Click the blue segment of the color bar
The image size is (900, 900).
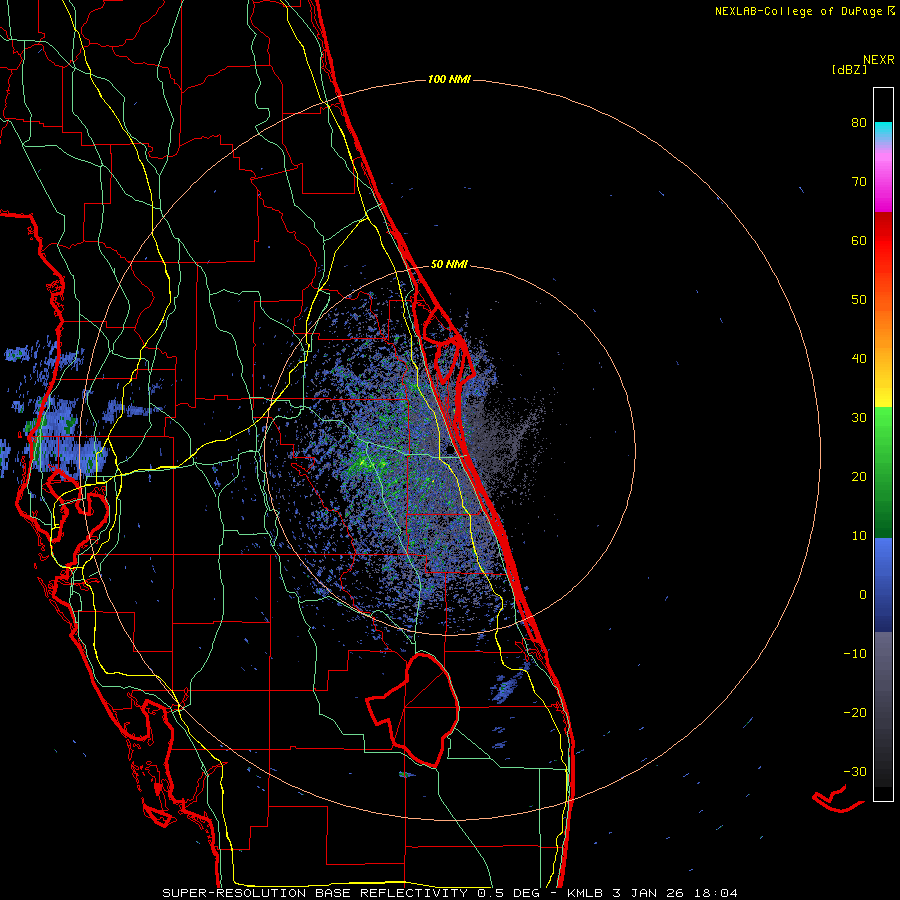click(x=883, y=584)
